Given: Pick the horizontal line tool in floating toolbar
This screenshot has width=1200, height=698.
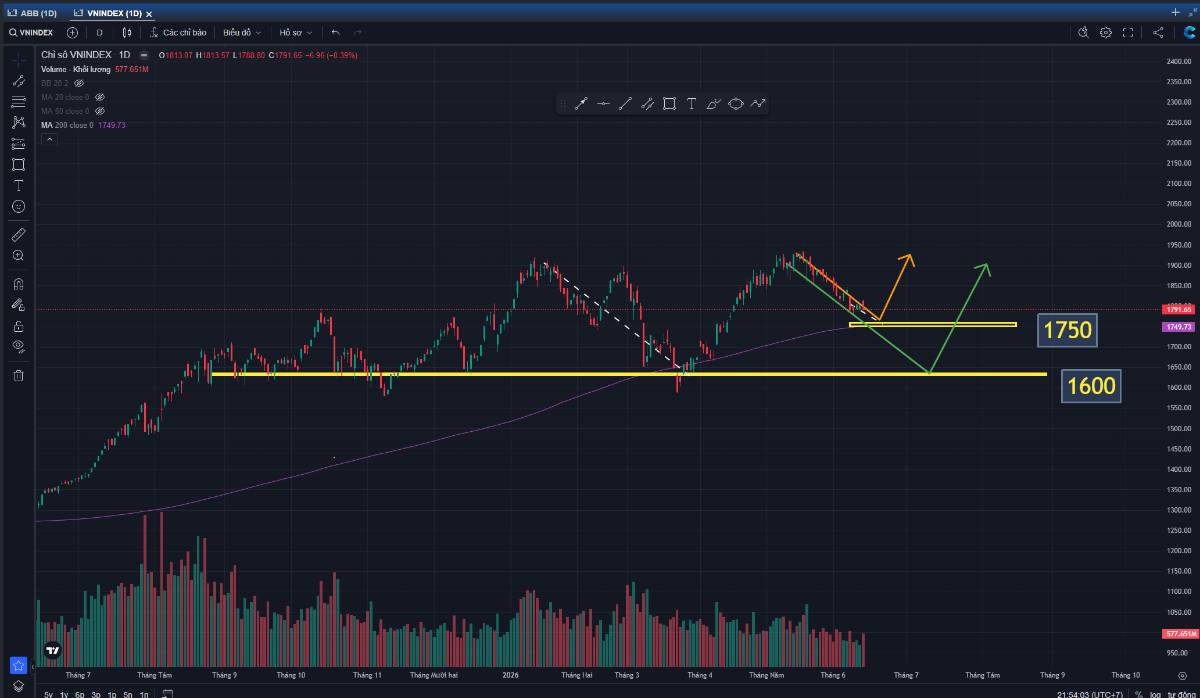Looking at the screenshot, I should (603, 103).
